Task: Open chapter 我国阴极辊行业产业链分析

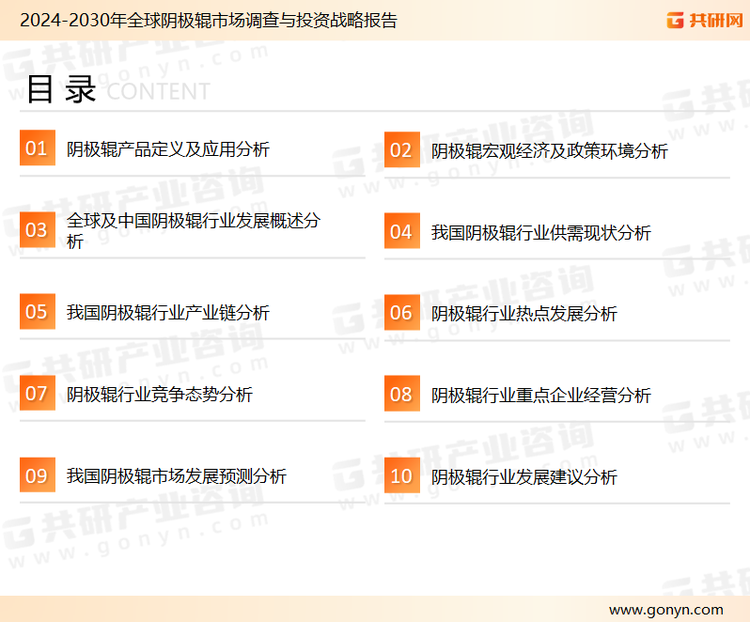Action: (x=168, y=313)
